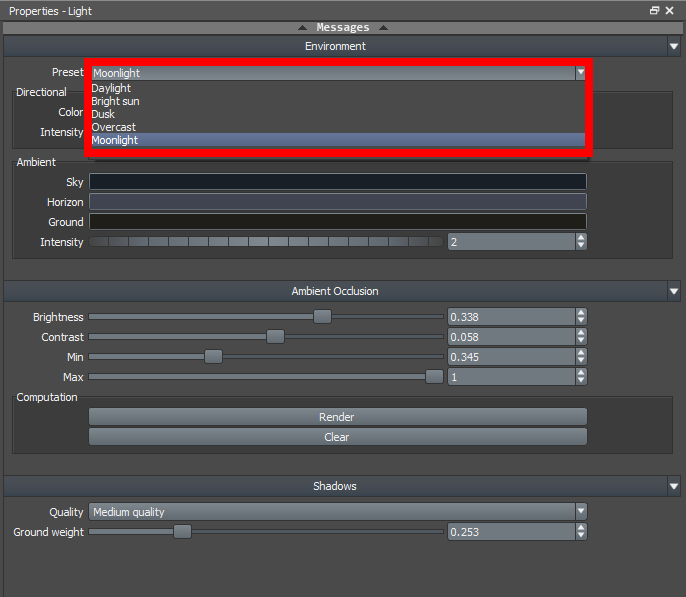Edit Ground weight value 0.253
The width and height of the screenshot is (686, 597).
pyautogui.click(x=511, y=532)
